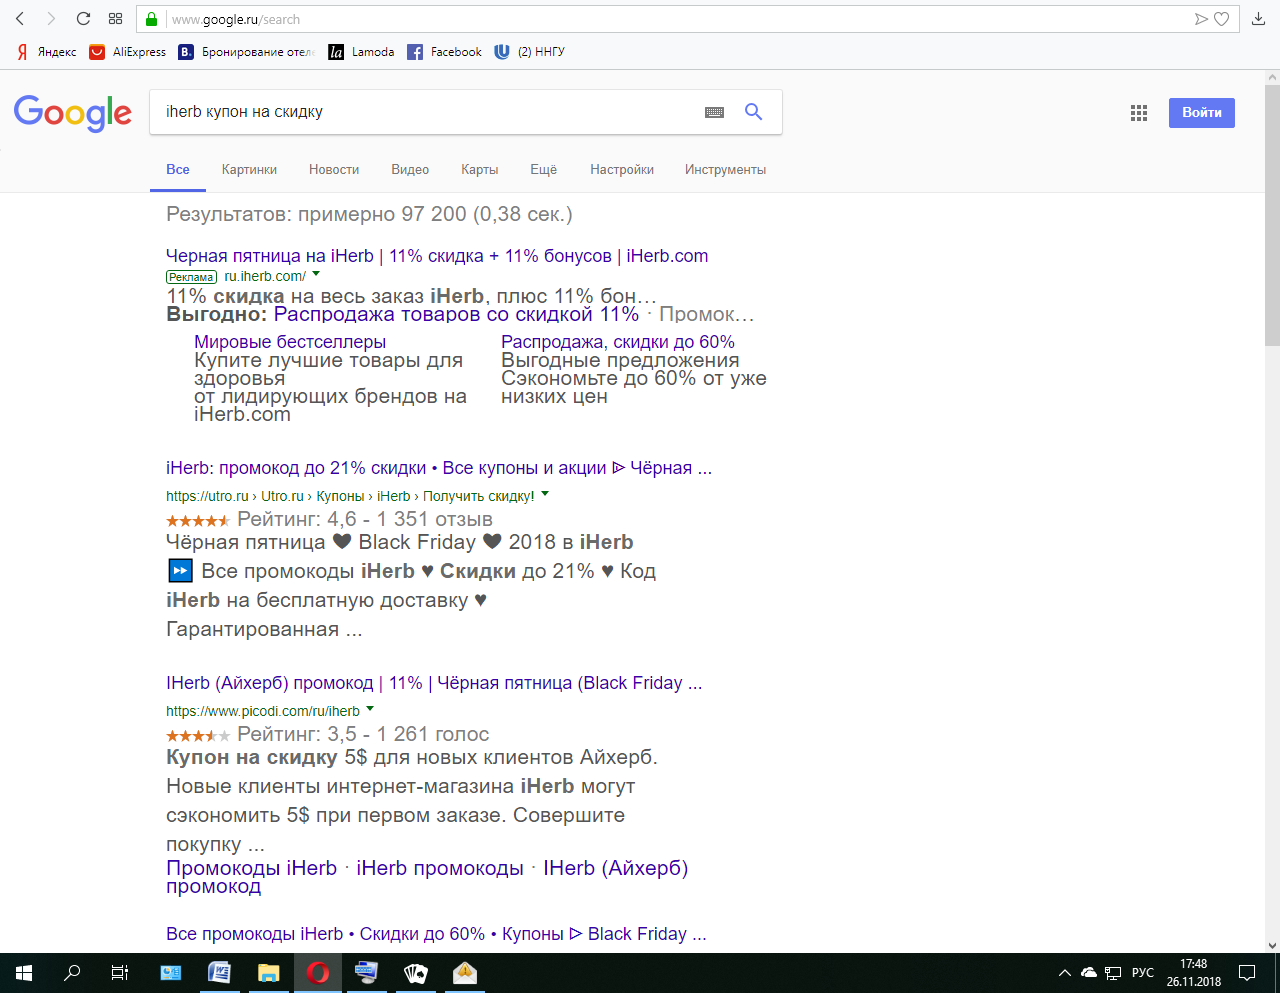The width and height of the screenshot is (1280, 993).
Task: Open the iHerb промокоды sitelink
Action: (440, 868)
